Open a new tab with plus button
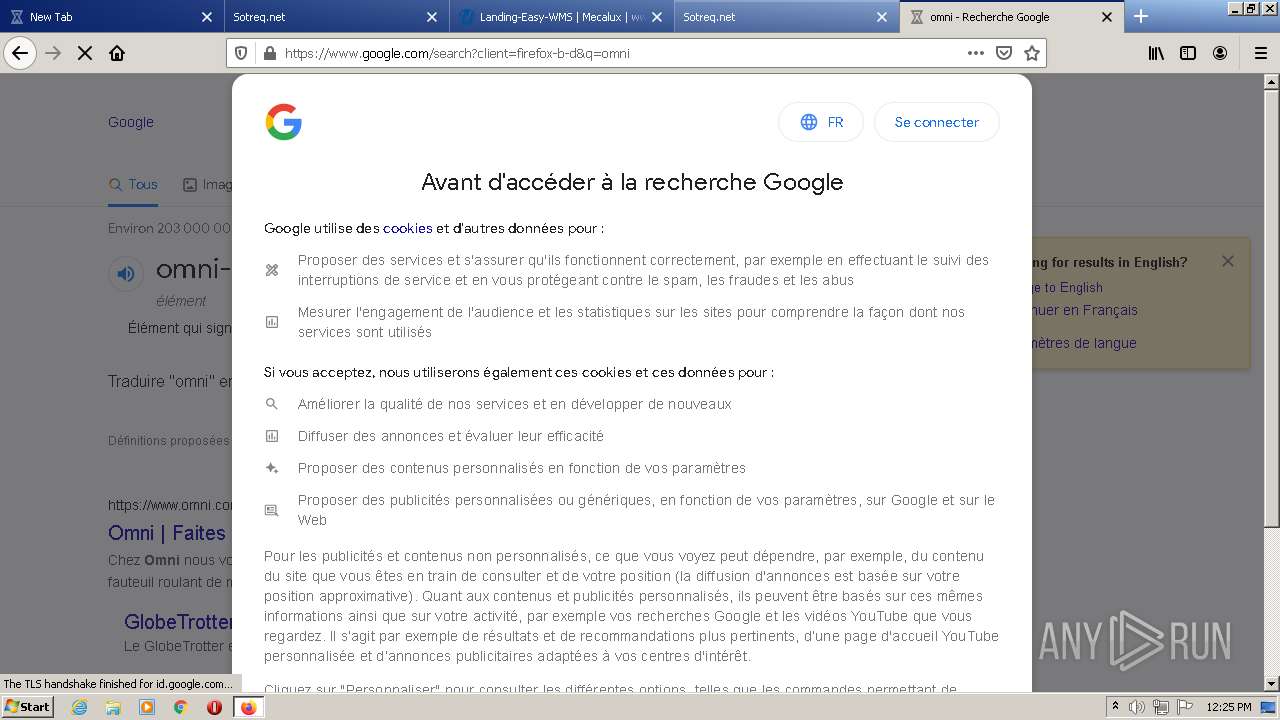The height and width of the screenshot is (720, 1280). (1141, 16)
